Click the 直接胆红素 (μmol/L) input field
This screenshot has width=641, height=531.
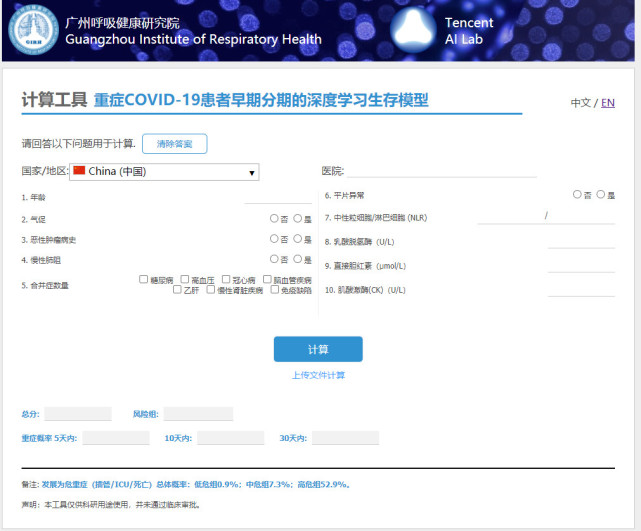[x=581, y=266]
